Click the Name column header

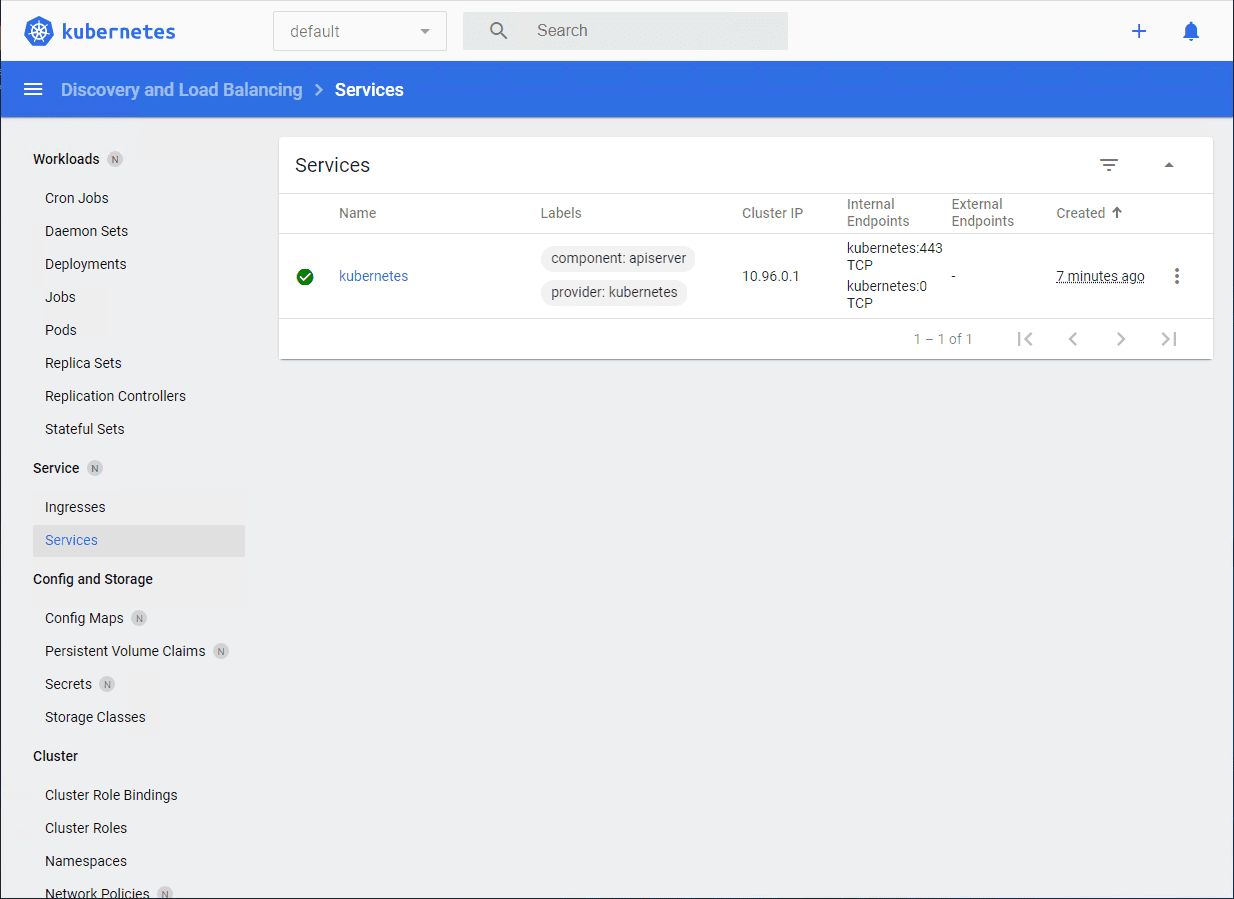[x=357, y=213]
